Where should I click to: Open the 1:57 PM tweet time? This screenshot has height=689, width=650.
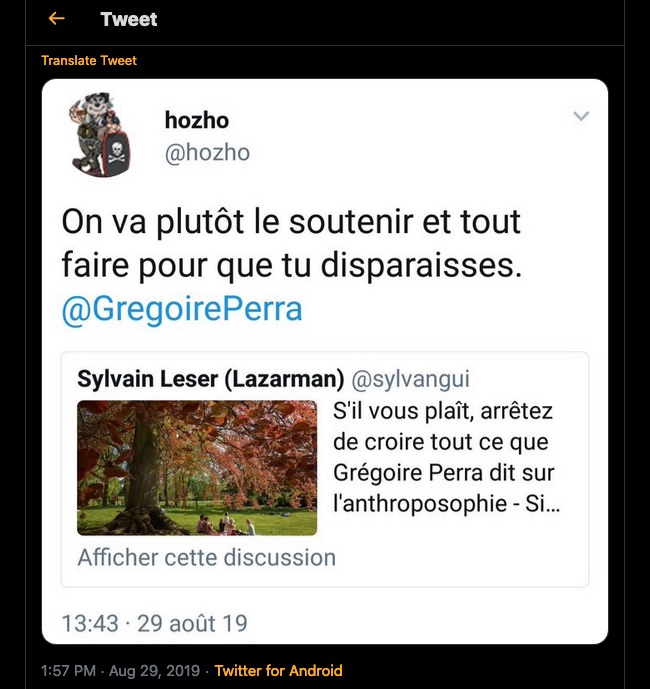(69, 670)
